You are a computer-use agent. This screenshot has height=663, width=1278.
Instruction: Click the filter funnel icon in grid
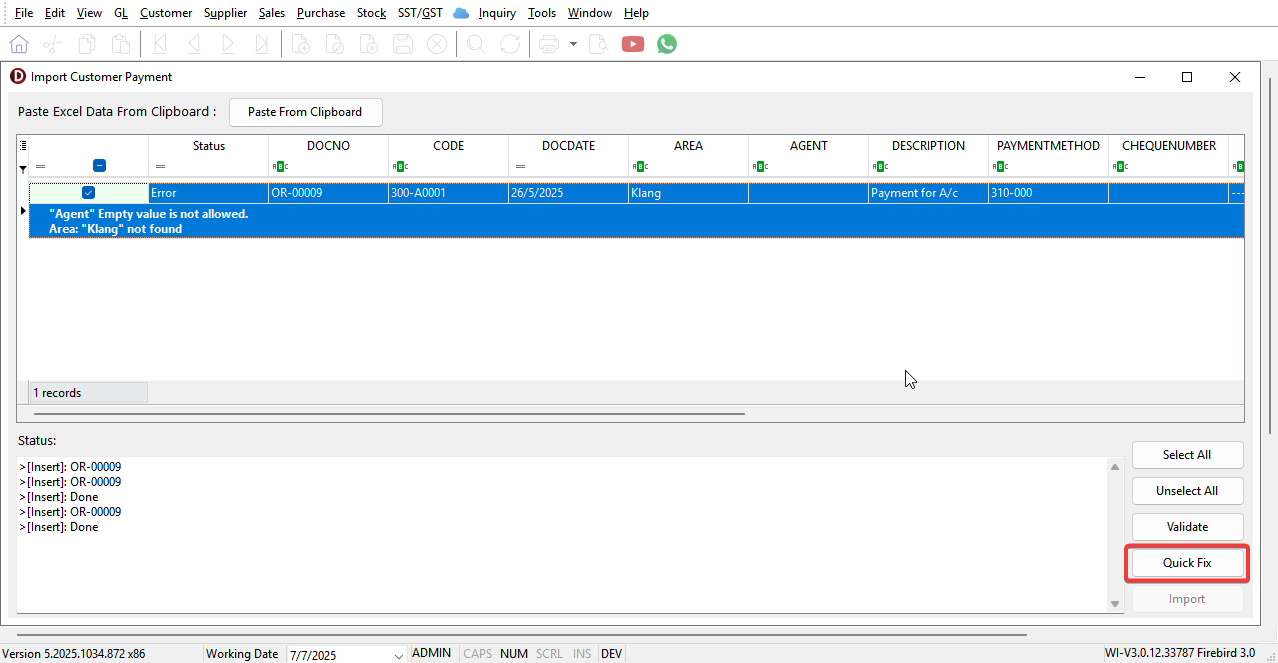[x=23, y=168]
